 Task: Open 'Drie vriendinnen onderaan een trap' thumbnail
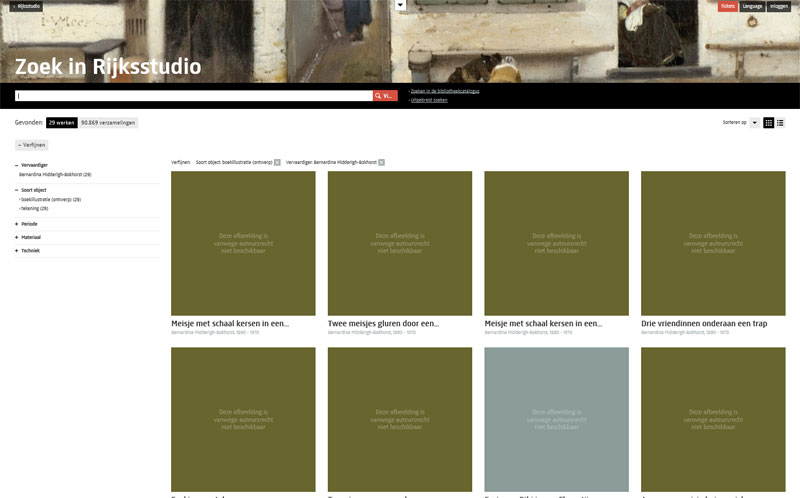[x=713, y=244]
